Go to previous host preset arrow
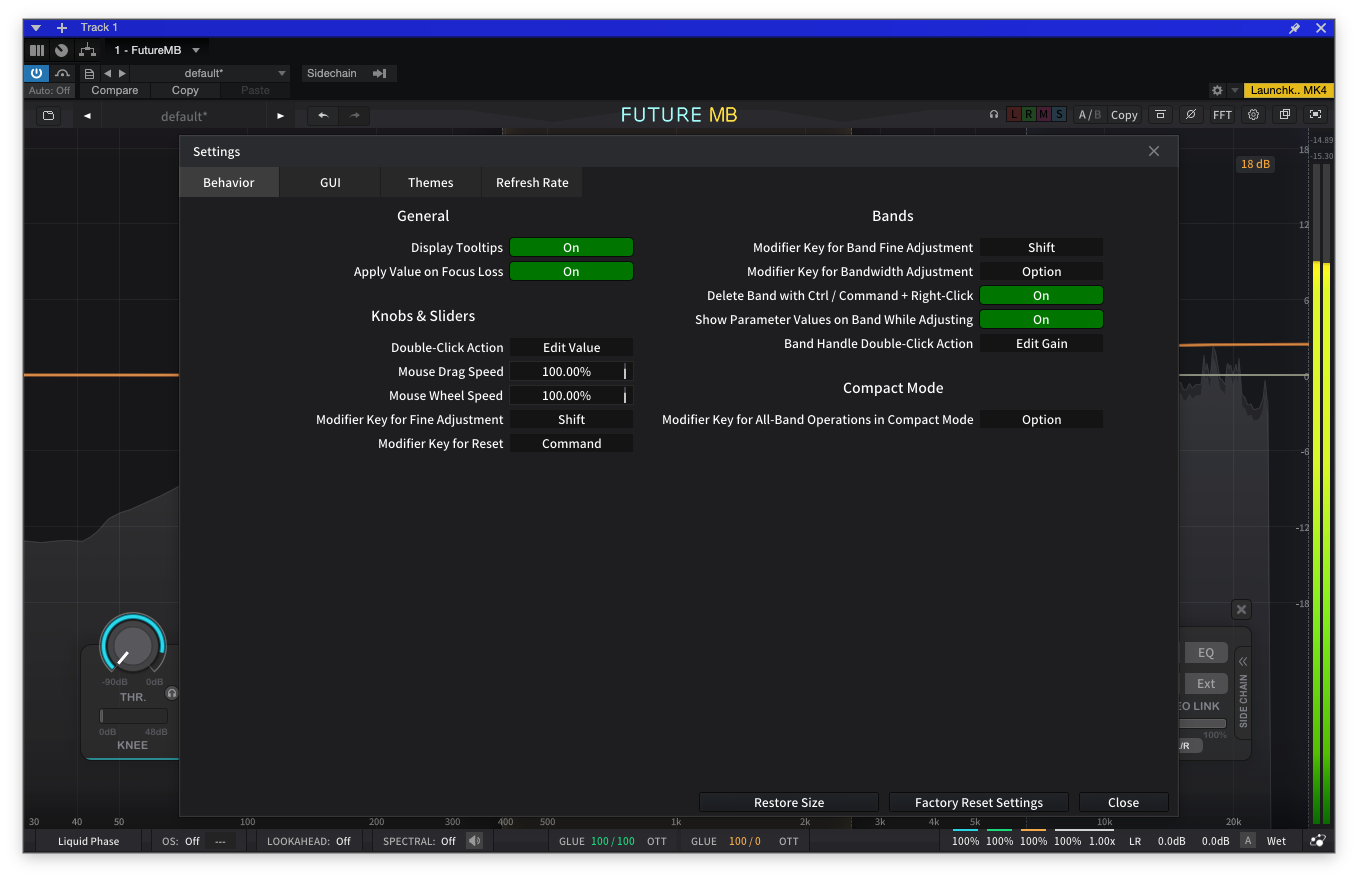Screen dimensions: 1358x880 click(x=108, y=73)
